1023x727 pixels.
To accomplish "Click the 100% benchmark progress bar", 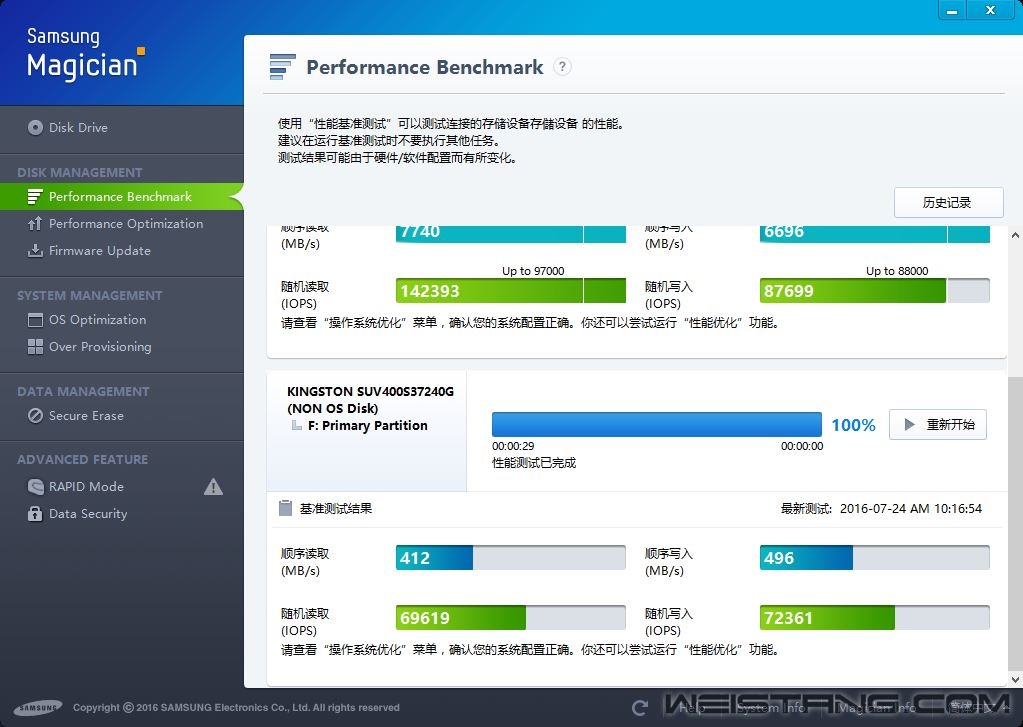I will click(656, 424).
